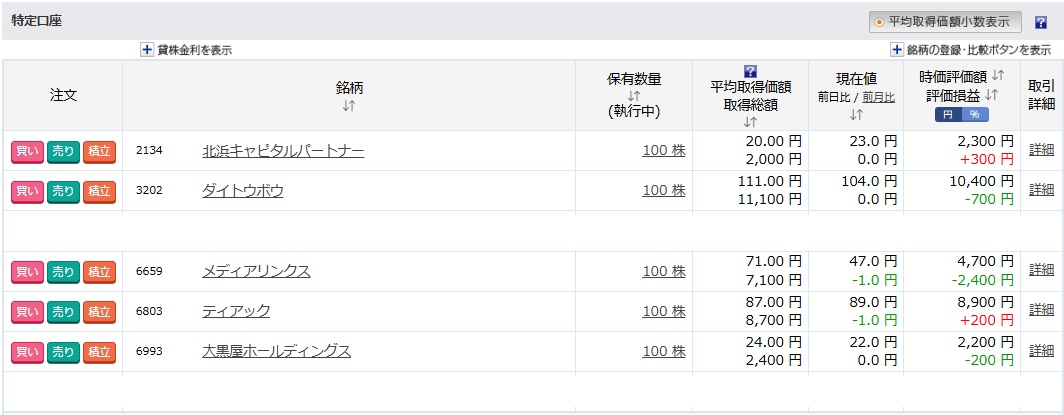Switch price change to 前月比
Viewport: 1064px width, 415px height.
(879, 98)
